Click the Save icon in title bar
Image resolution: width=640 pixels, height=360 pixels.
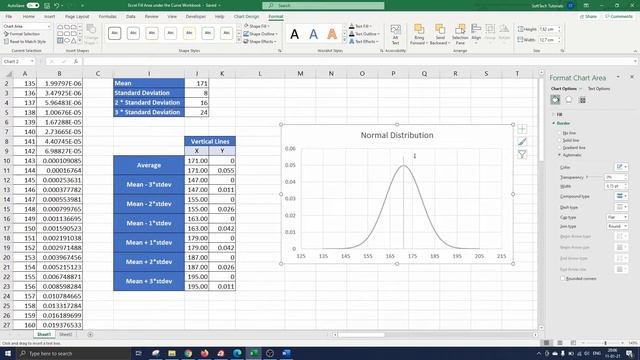(x=47, y=5)
